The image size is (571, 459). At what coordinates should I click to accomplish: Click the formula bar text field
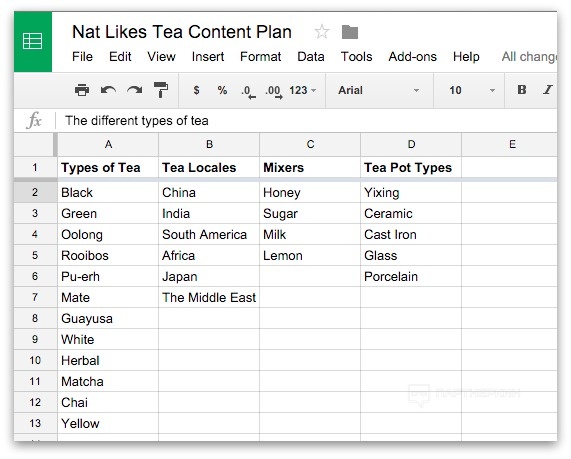(x=306, y=121)
